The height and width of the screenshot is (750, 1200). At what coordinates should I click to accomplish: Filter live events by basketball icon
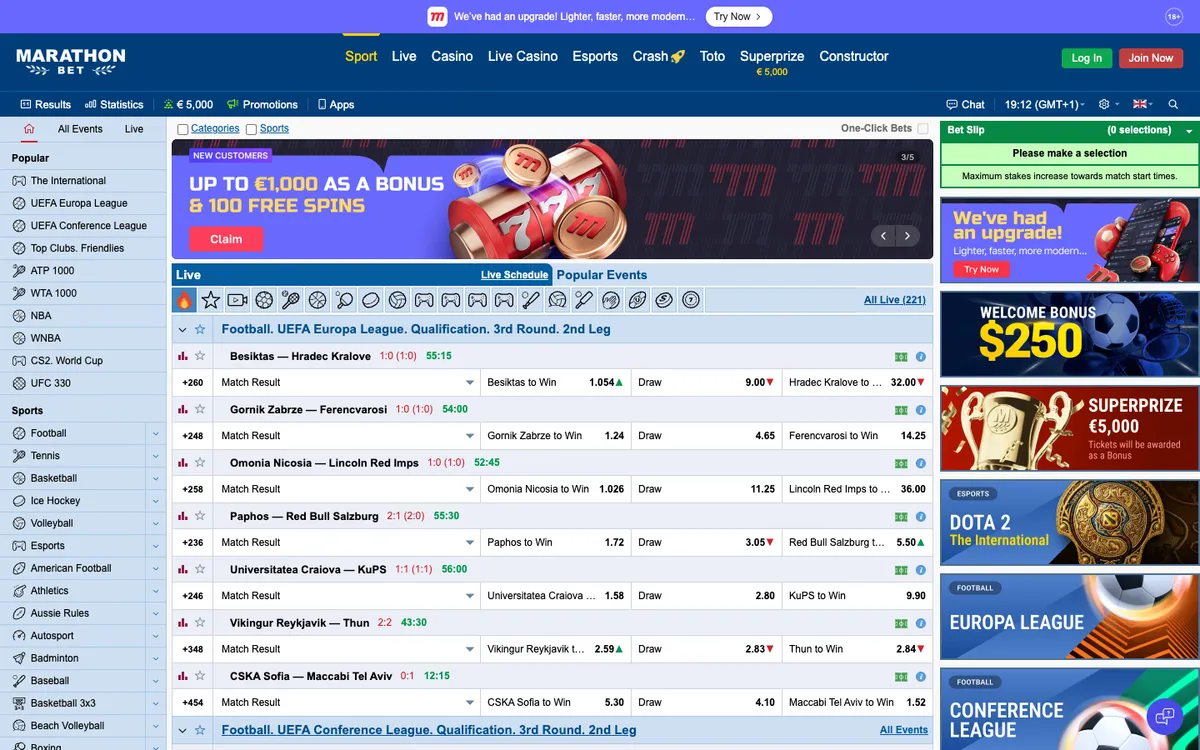tap(317, 300)
